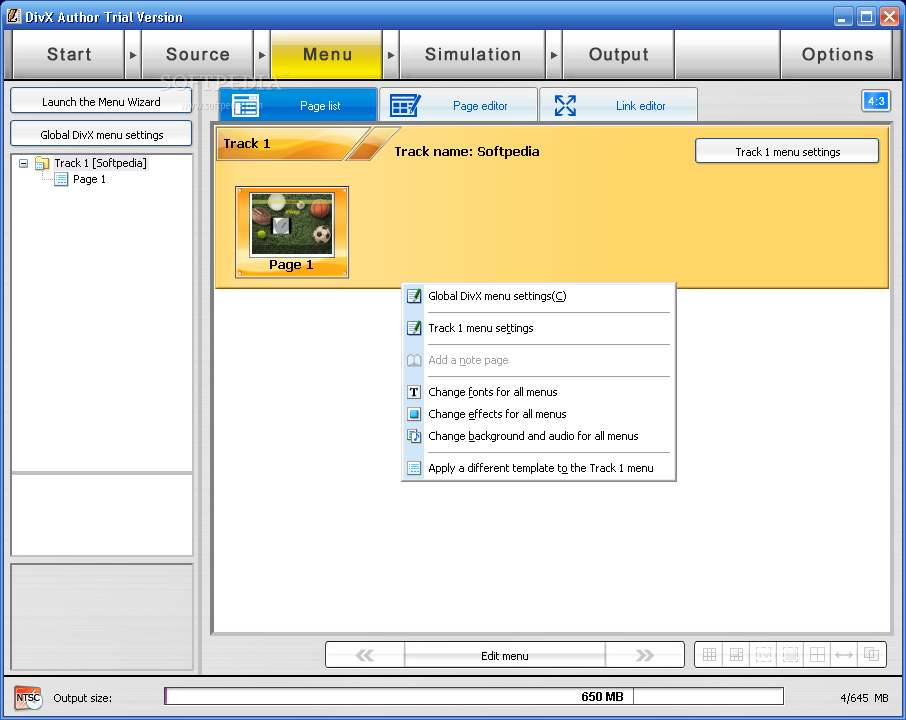Click the previous page double-chevron
The width and height of the screenshot is (906, 720).
(x=365, y=655)
